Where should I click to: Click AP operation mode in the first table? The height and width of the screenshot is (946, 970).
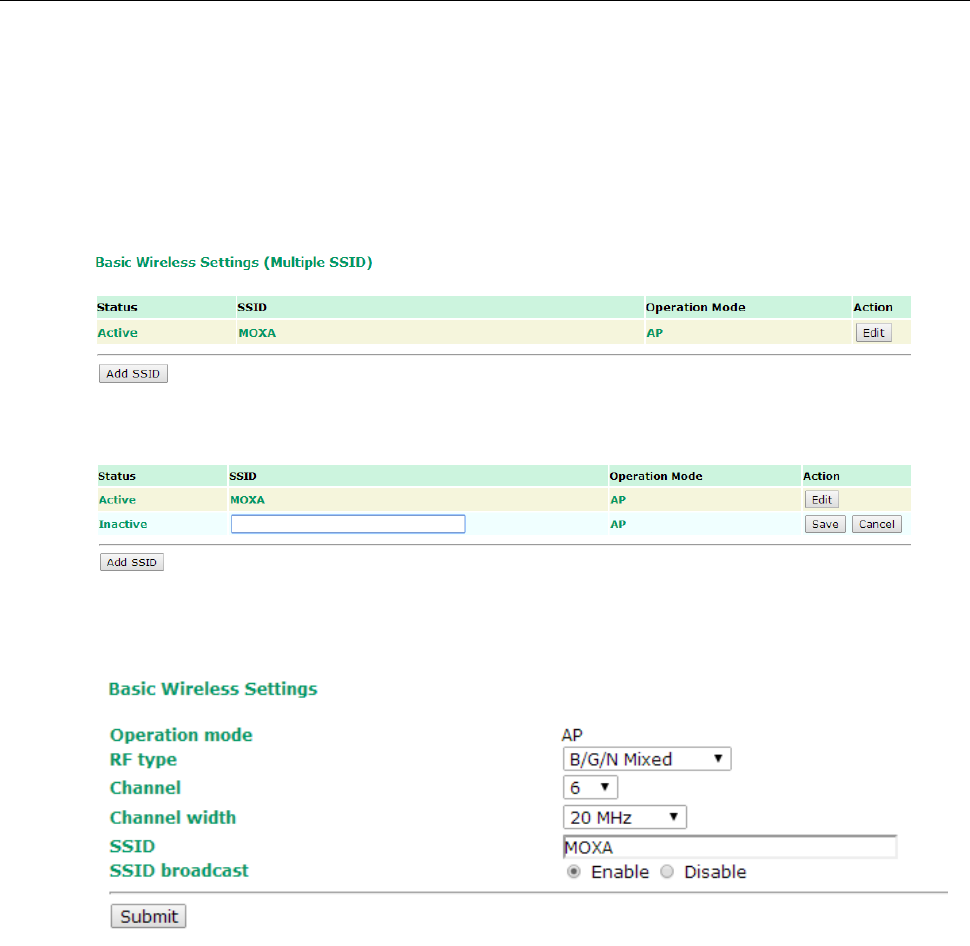[655, 333]
